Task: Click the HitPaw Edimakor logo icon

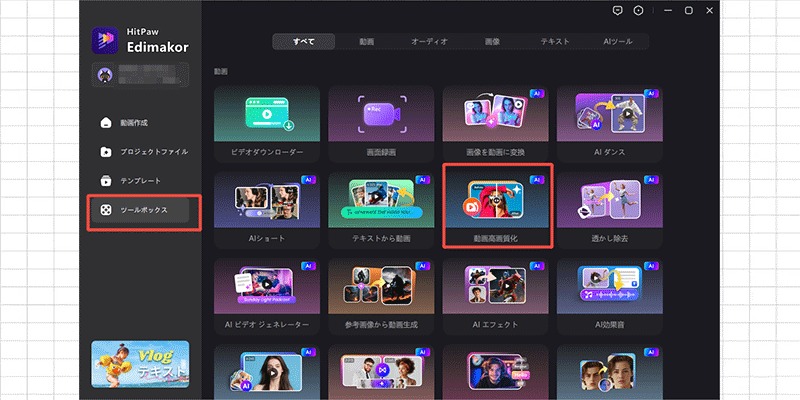Action: click(x=106, y=39)
